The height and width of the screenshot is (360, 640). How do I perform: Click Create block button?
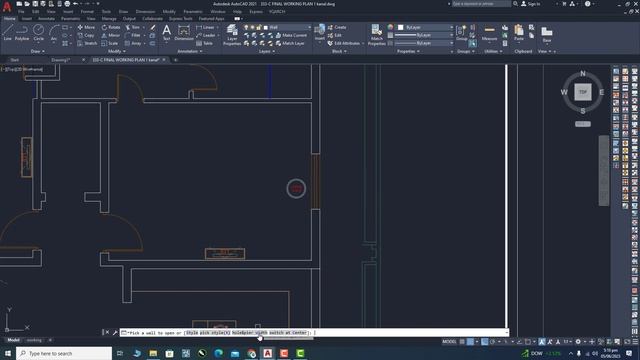(x=337, y=27)
